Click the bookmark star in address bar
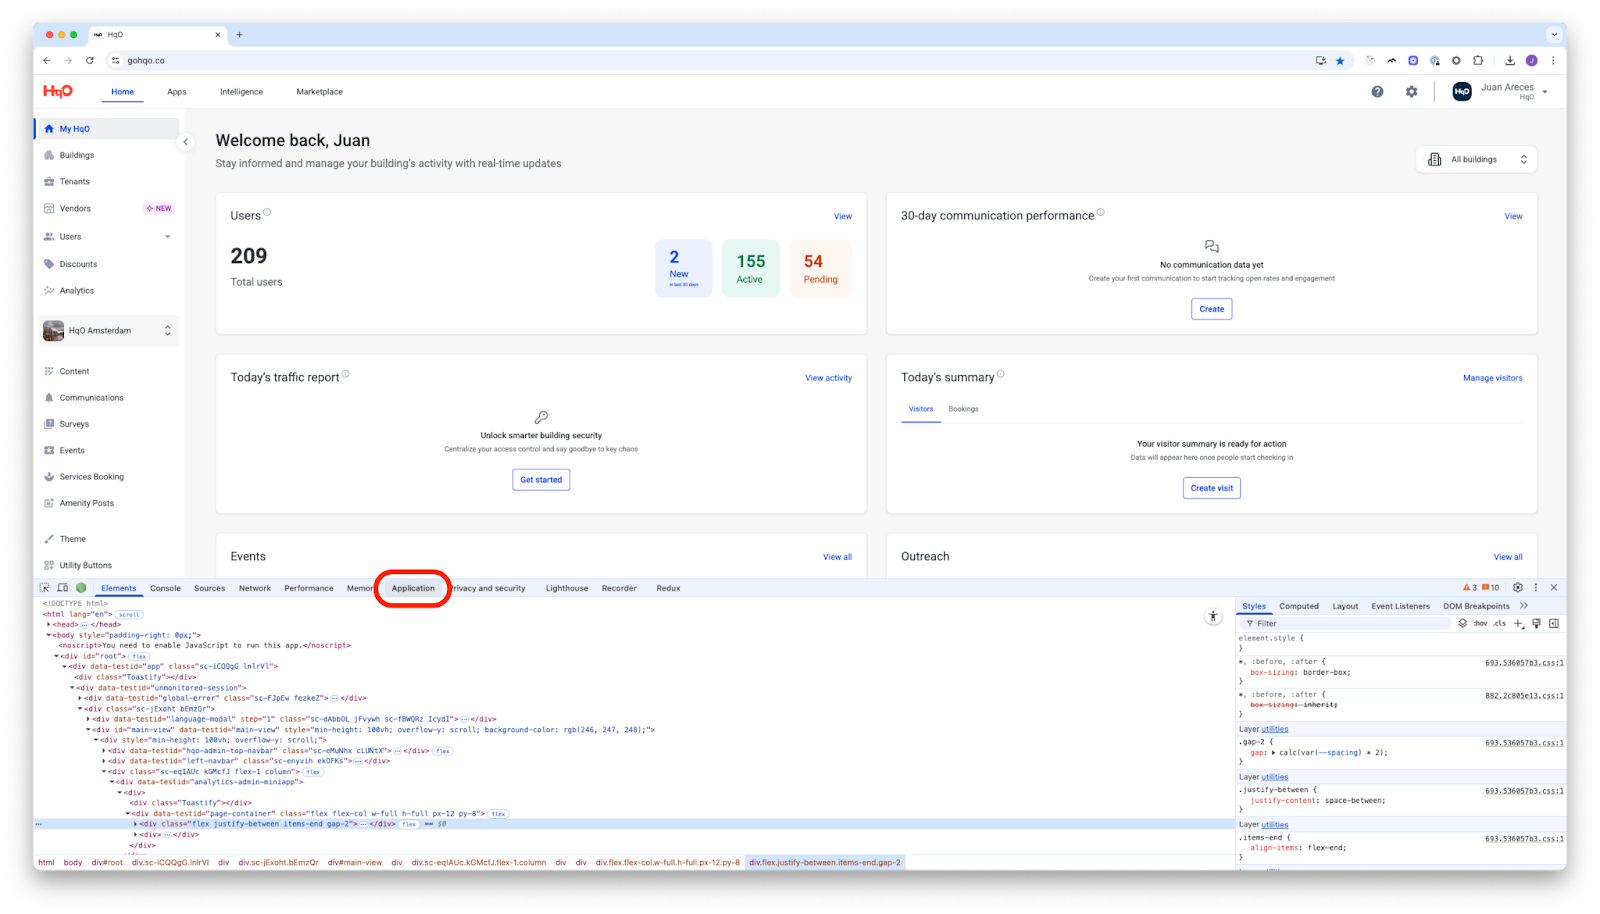This screenshot has height=914, width=1600. [x=1340, y=61]
